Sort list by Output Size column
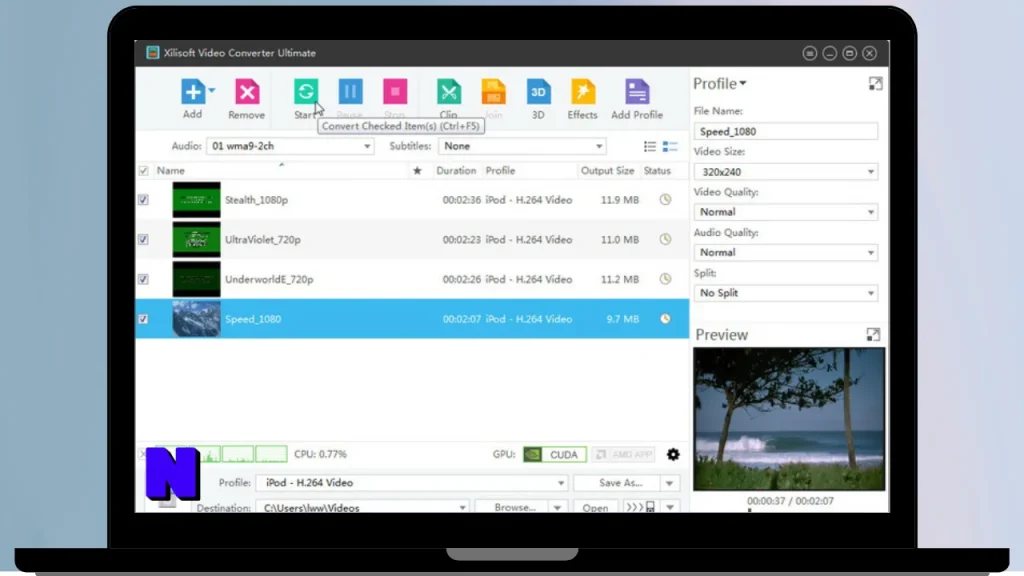This screenshot has height=576, width=1024. click(607, 171)
